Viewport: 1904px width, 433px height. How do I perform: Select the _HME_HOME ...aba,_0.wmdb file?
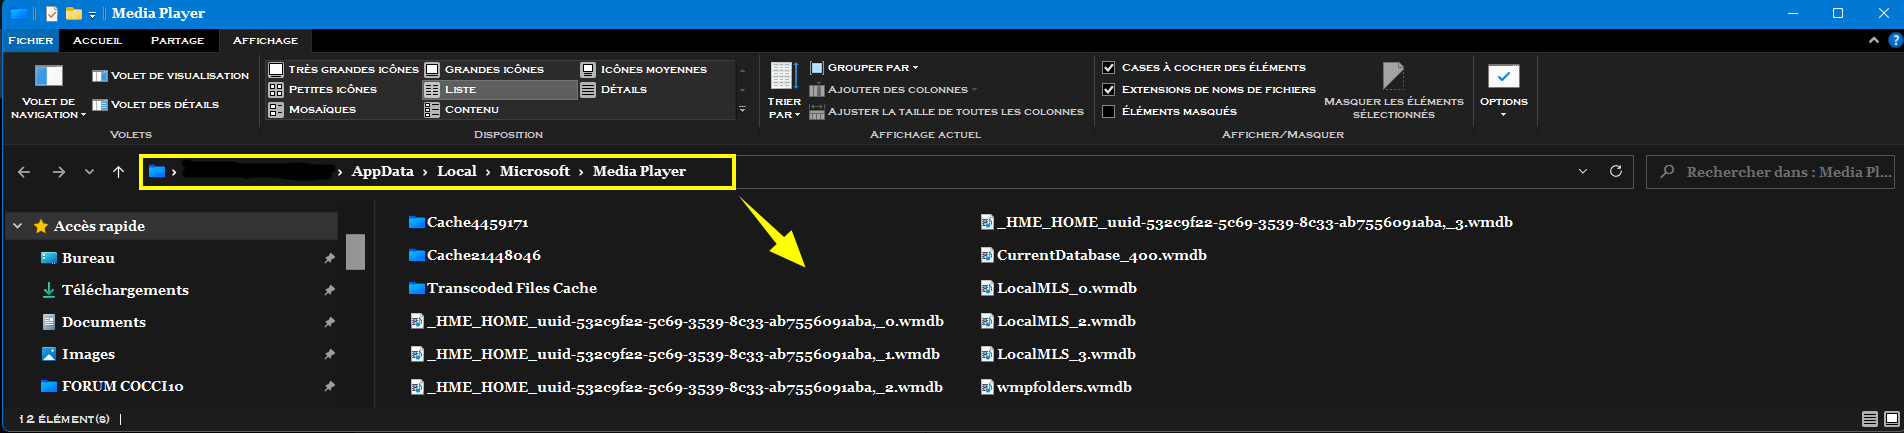click(677, 321)
